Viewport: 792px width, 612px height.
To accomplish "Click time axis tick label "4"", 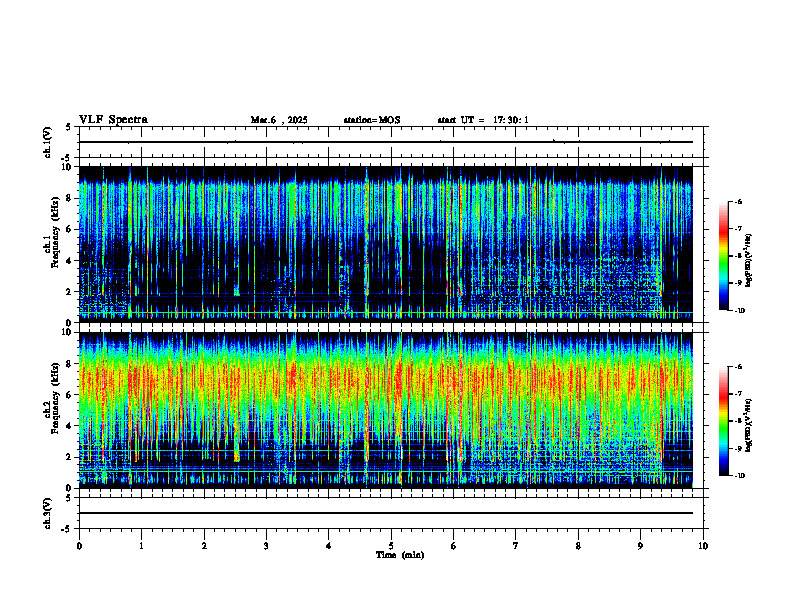I will (x=329, y=546).
